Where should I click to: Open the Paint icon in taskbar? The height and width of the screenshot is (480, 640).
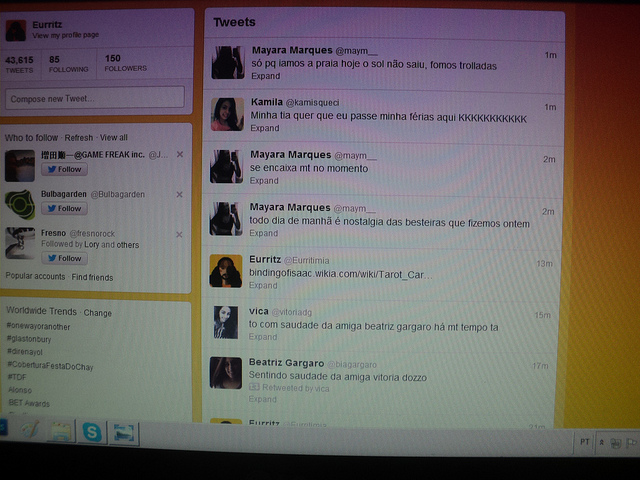pyautogui.click(x=29, y=429)
